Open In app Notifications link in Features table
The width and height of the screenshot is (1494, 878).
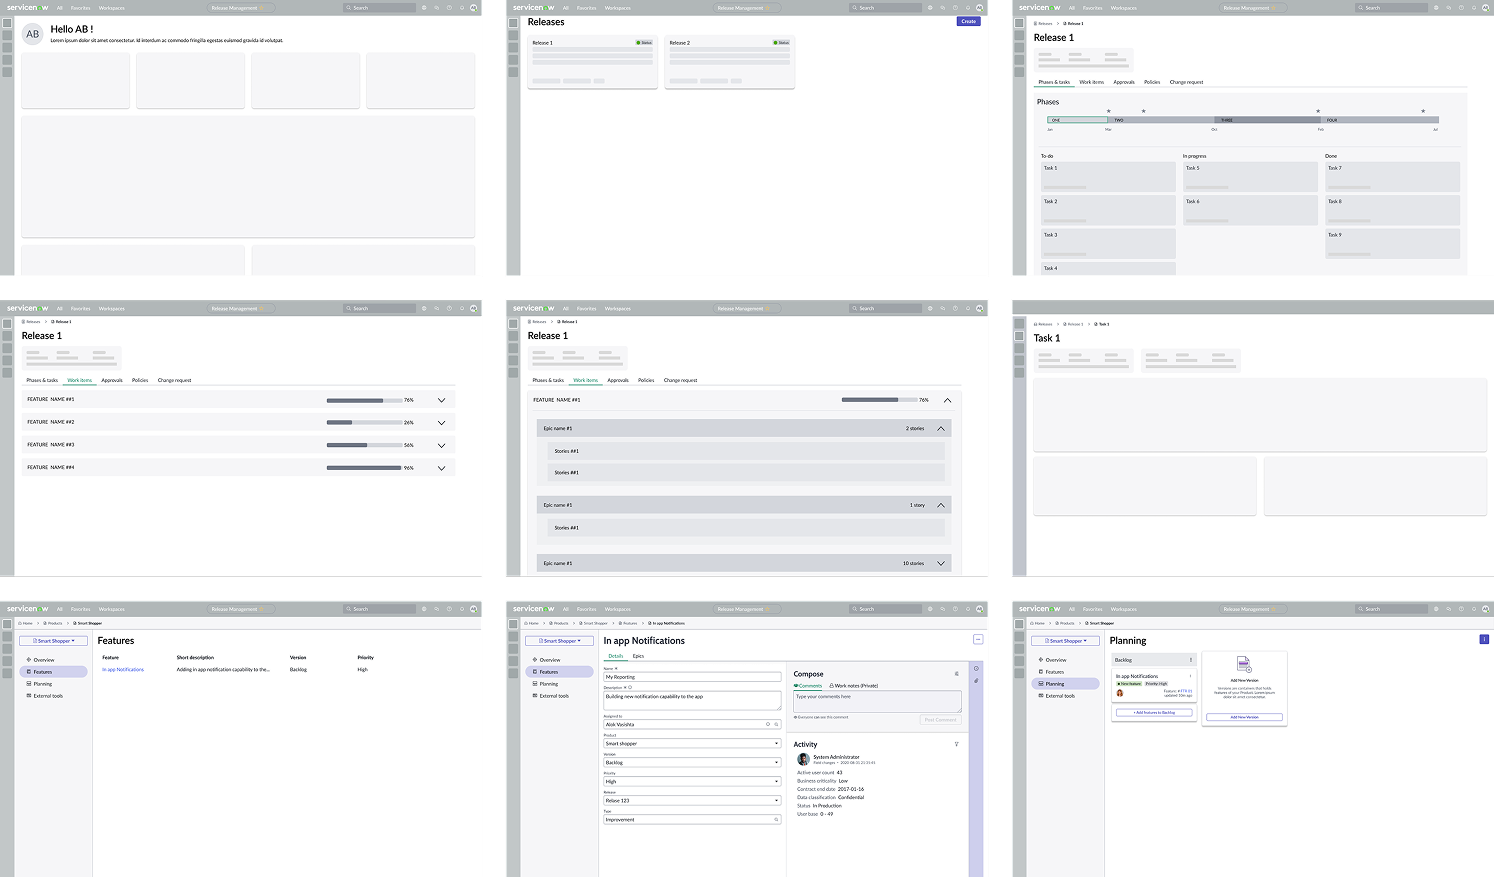[124, 670]
